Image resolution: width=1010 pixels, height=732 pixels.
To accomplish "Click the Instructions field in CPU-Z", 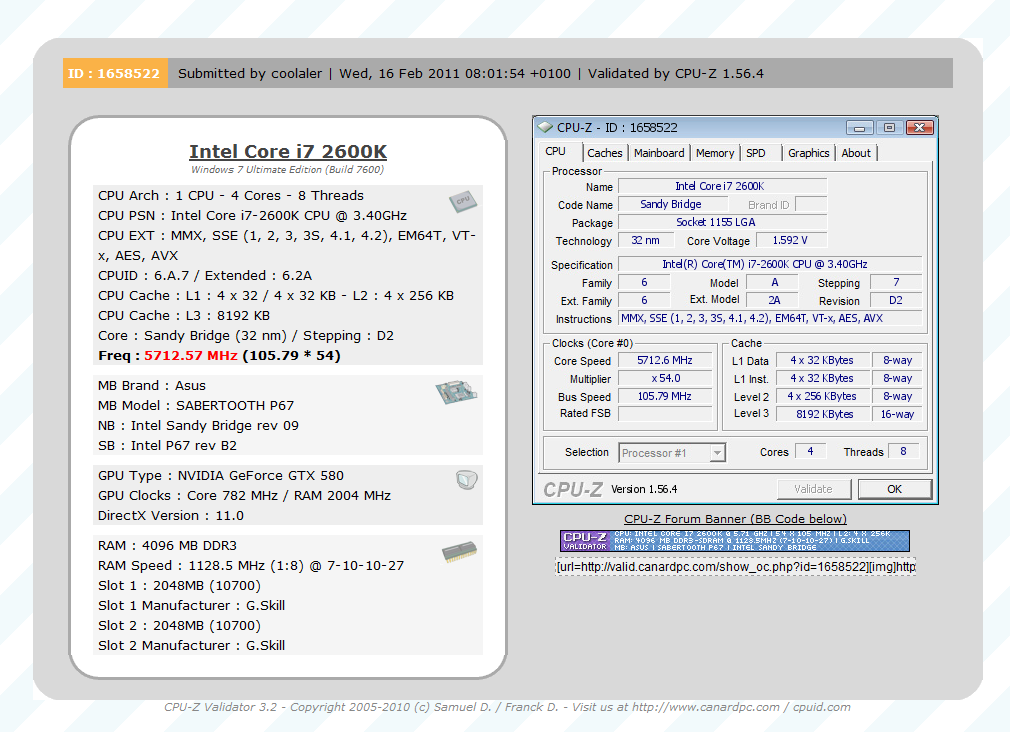I will [770, 318].
